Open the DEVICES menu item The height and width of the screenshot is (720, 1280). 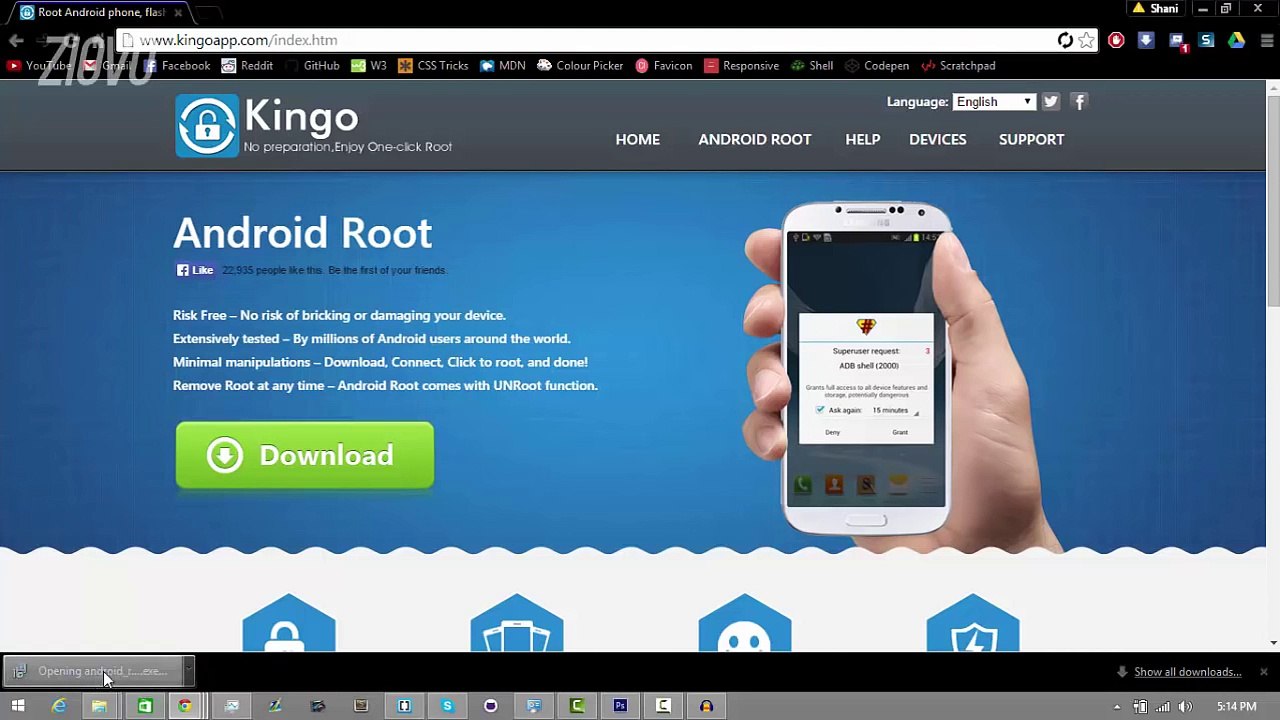[937, 139]
